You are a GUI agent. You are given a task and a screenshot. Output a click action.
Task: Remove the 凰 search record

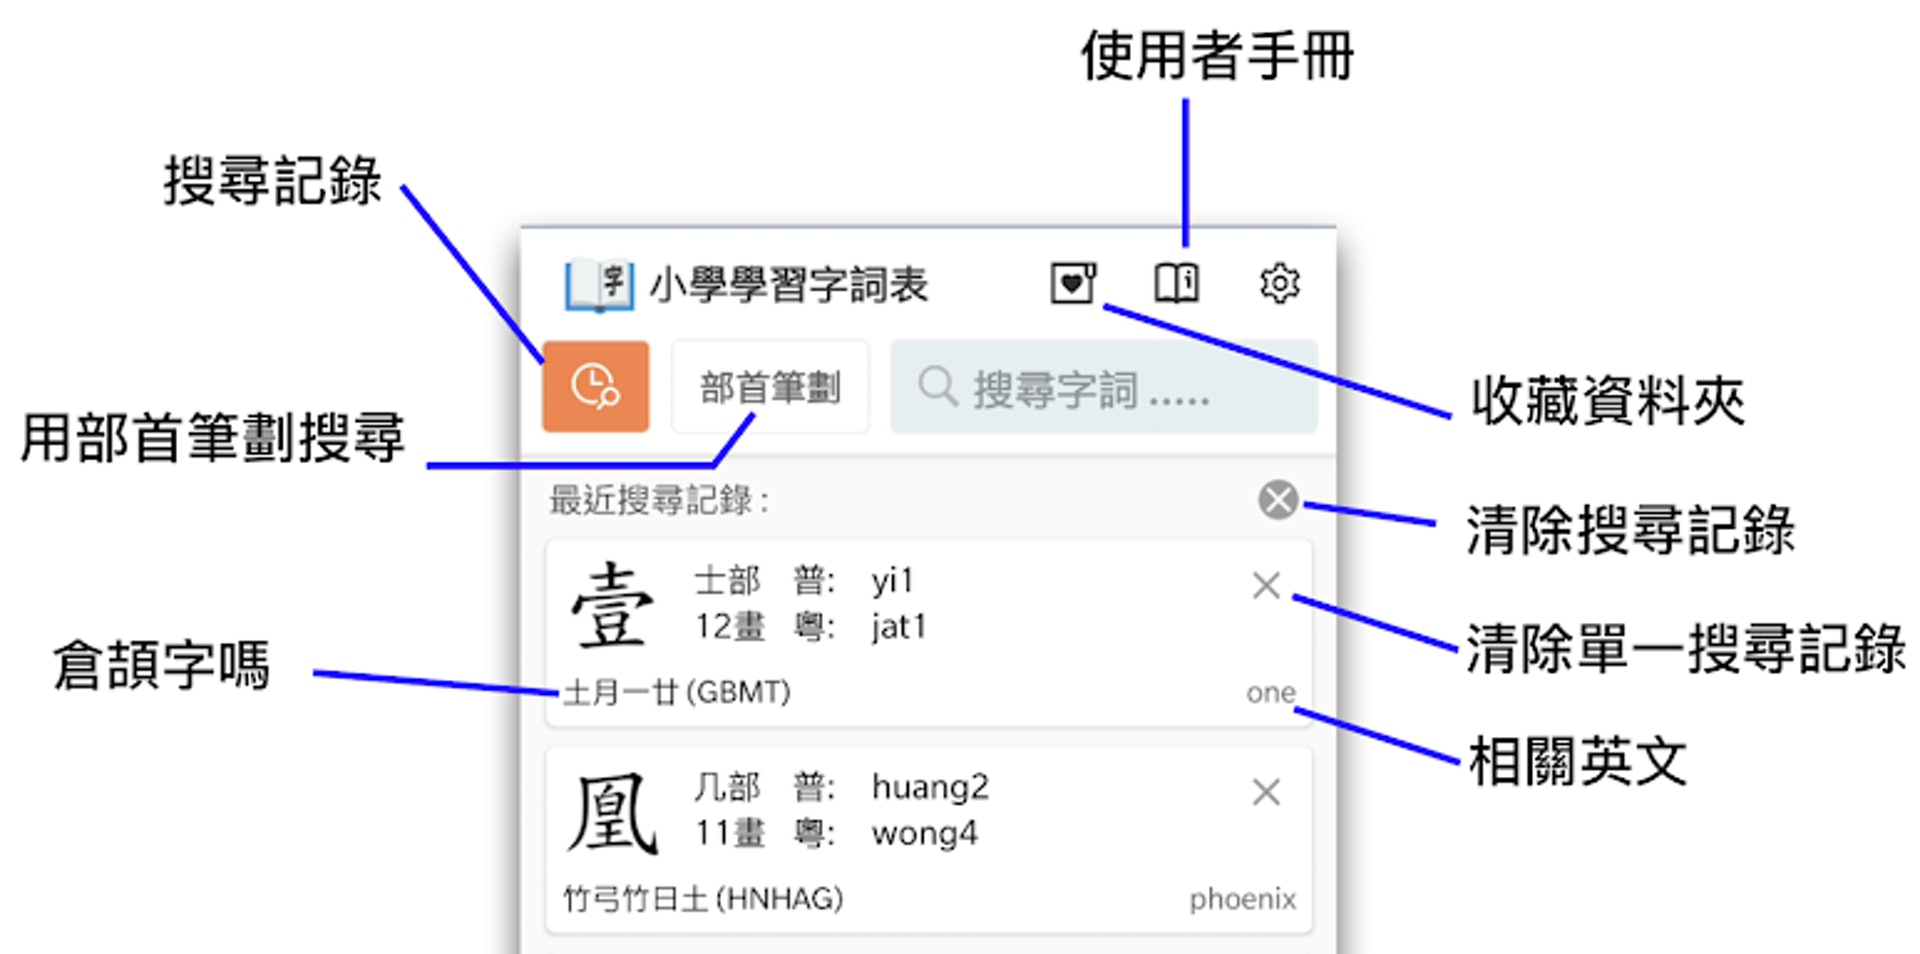click(x=1266, y=792)
